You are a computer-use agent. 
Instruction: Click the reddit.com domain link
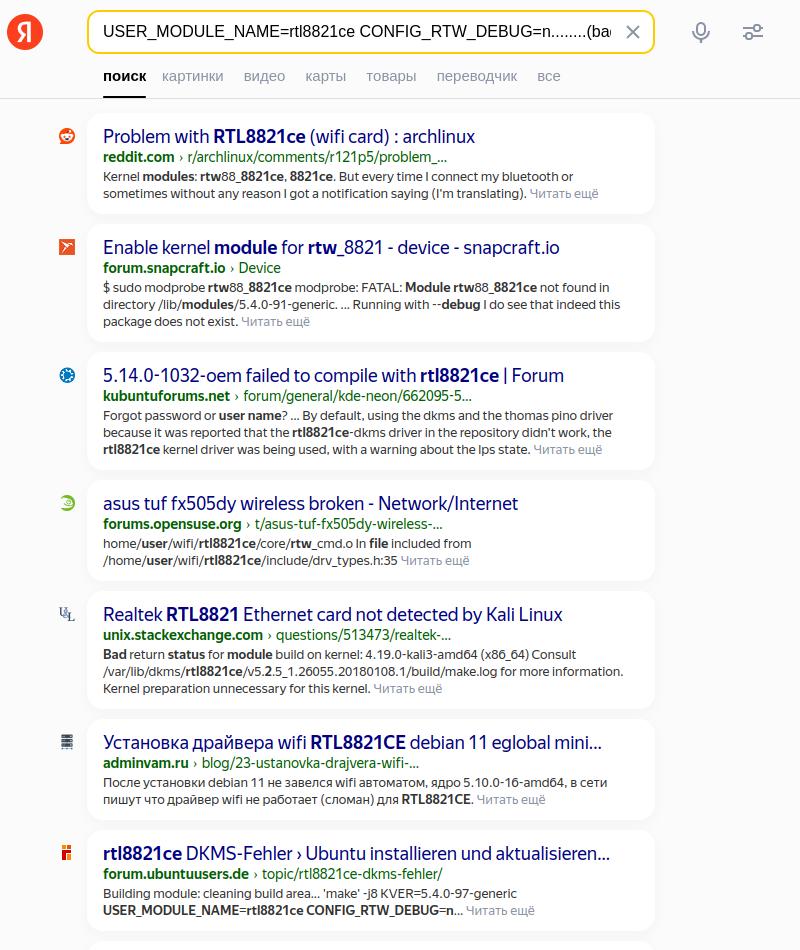[139, 157]
